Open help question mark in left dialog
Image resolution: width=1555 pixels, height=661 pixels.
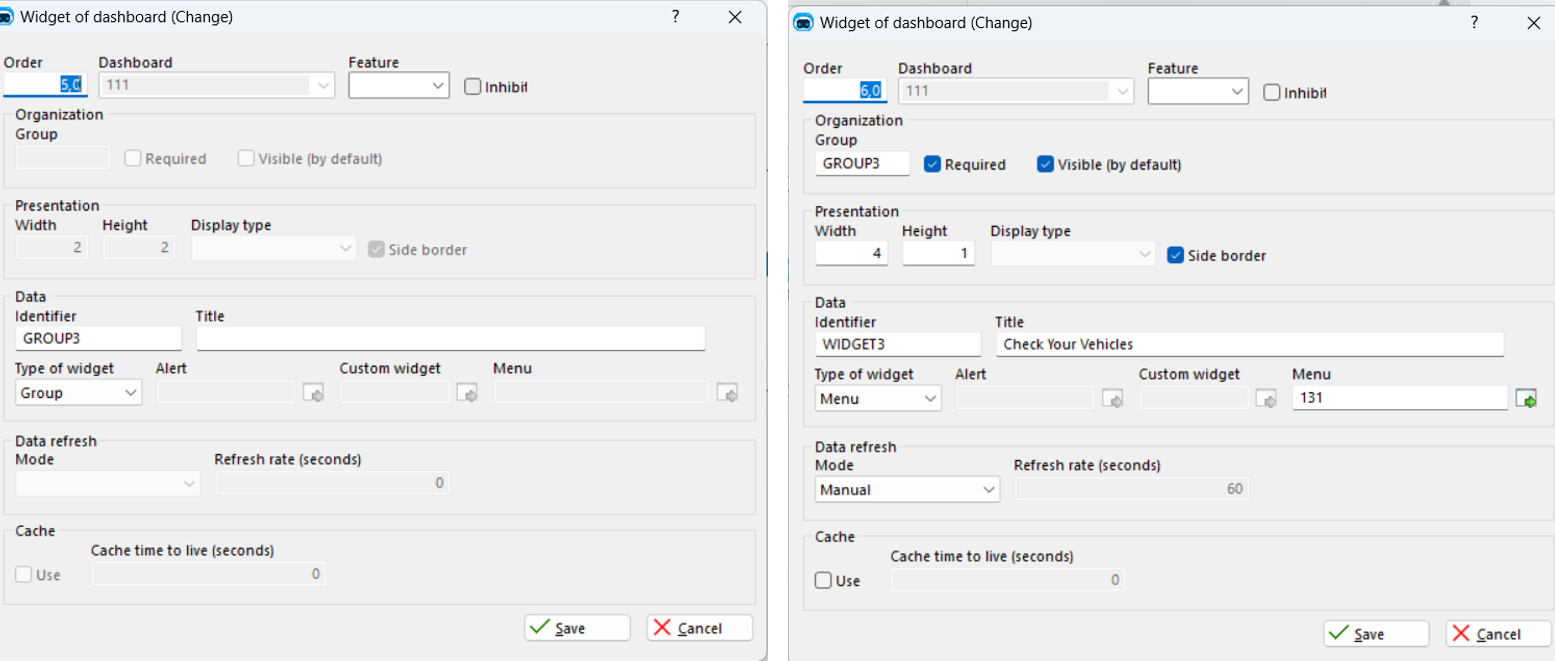(676, 17)
